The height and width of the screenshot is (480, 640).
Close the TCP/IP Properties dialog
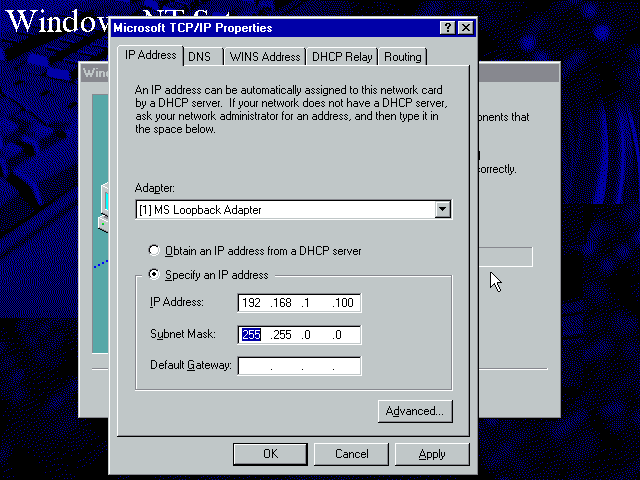(x=466, y=28)
